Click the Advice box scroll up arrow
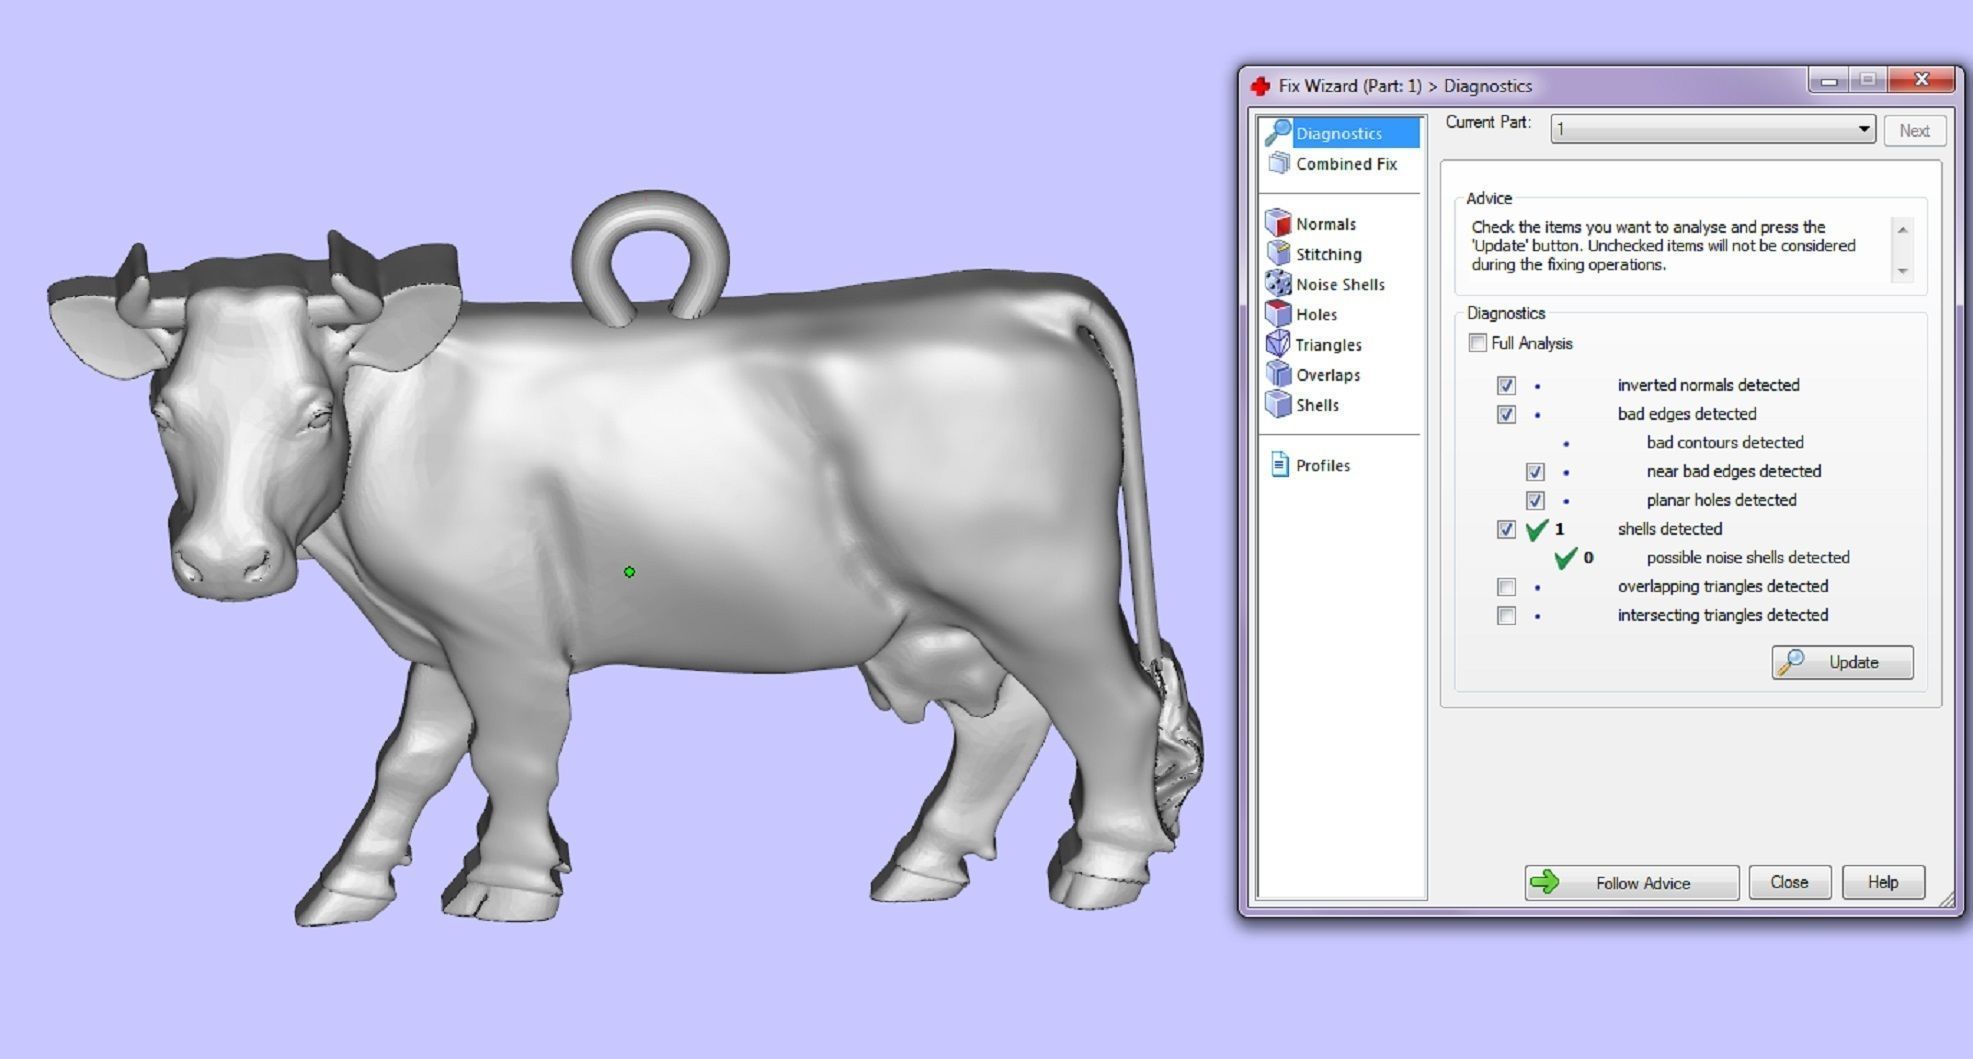Screen dimensions: 1973x1059 click(x=1902, y=229)
